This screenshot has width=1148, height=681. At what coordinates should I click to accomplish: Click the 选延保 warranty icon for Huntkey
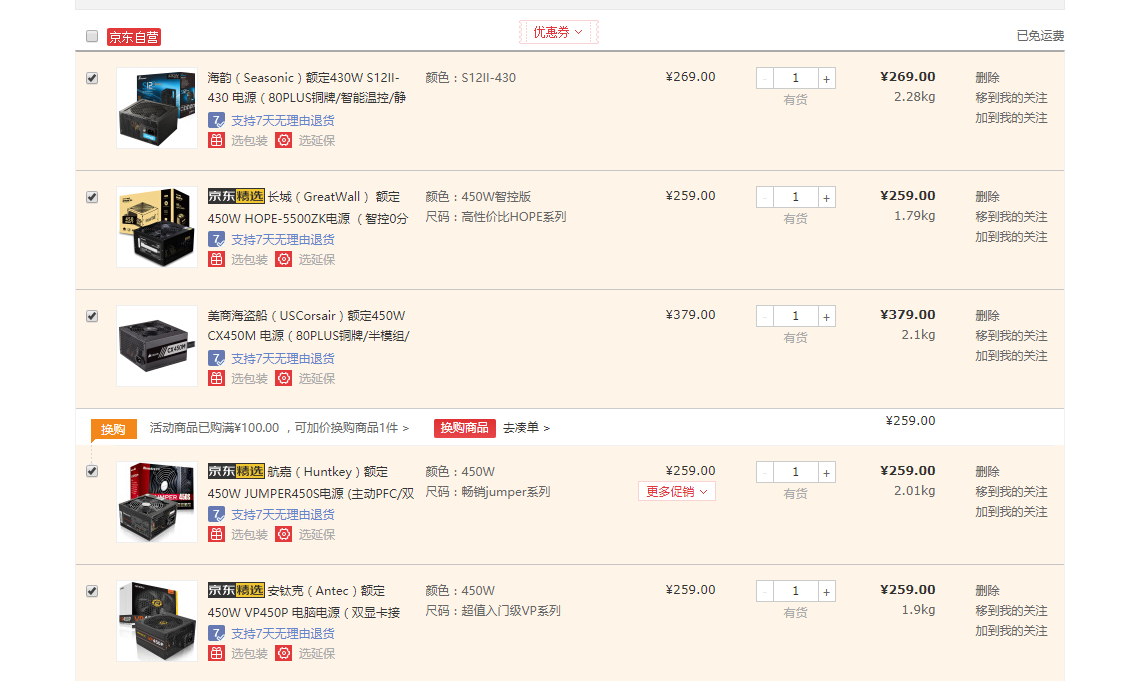pyautogui.click(x=283, y=535)
